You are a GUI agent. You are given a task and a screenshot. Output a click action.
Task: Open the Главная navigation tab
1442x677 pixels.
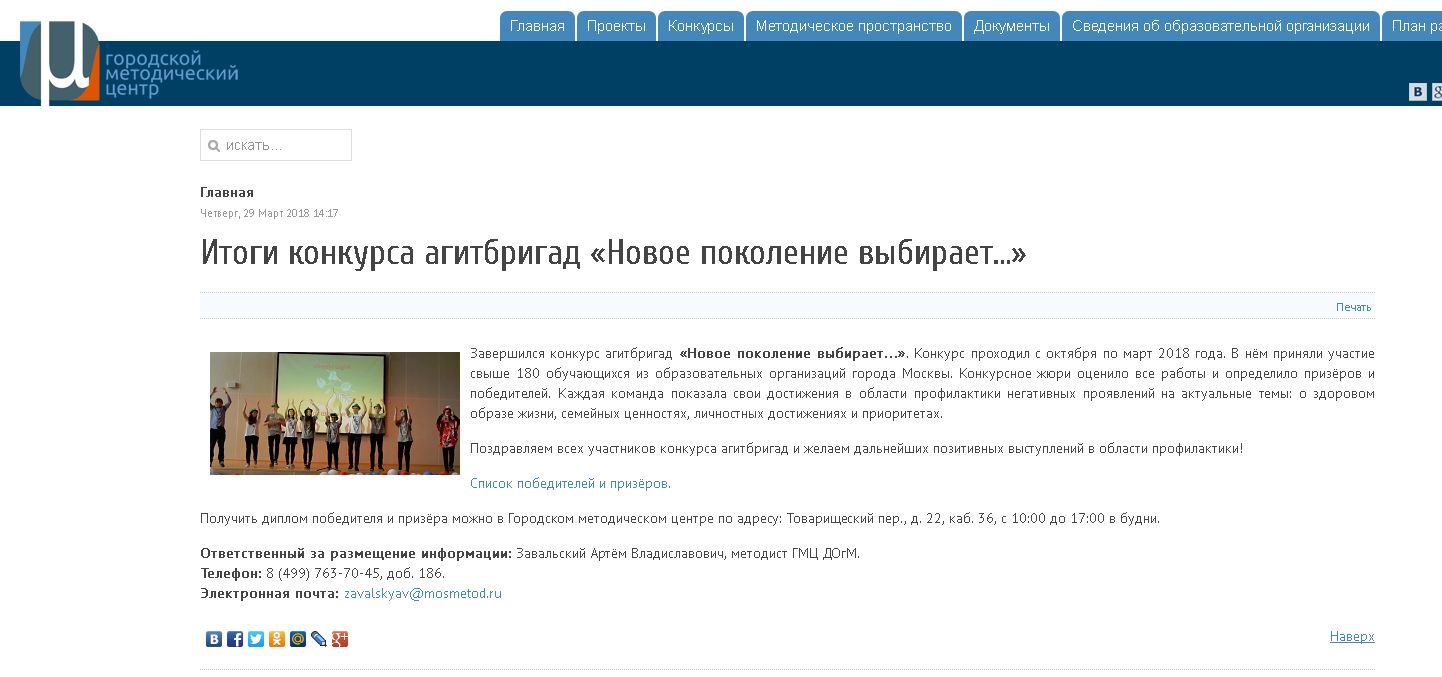tap(537, 26)
